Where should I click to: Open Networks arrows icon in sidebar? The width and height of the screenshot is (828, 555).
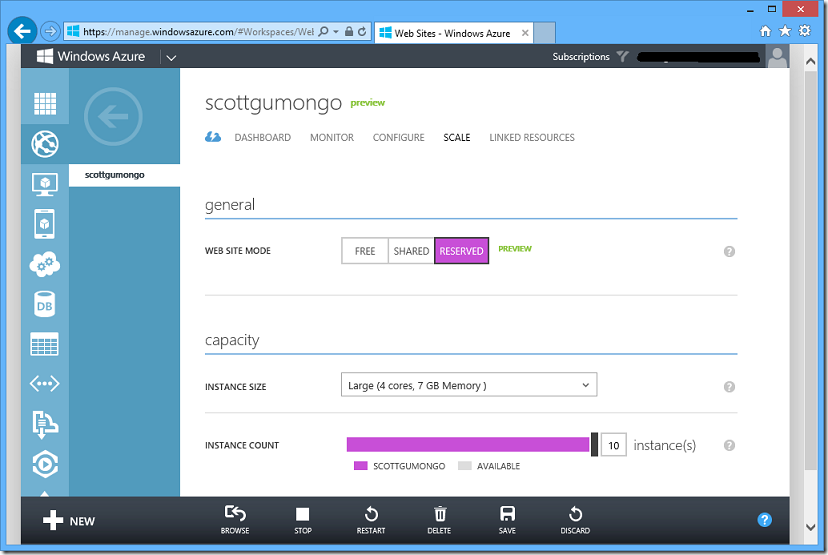click(x=45, y=384)
